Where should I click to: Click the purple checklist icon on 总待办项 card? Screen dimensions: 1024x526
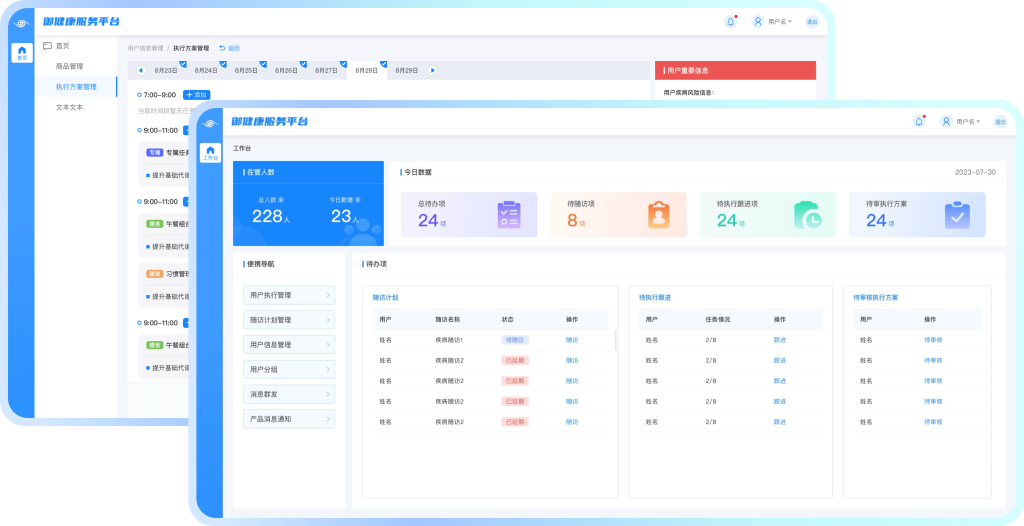509,214
